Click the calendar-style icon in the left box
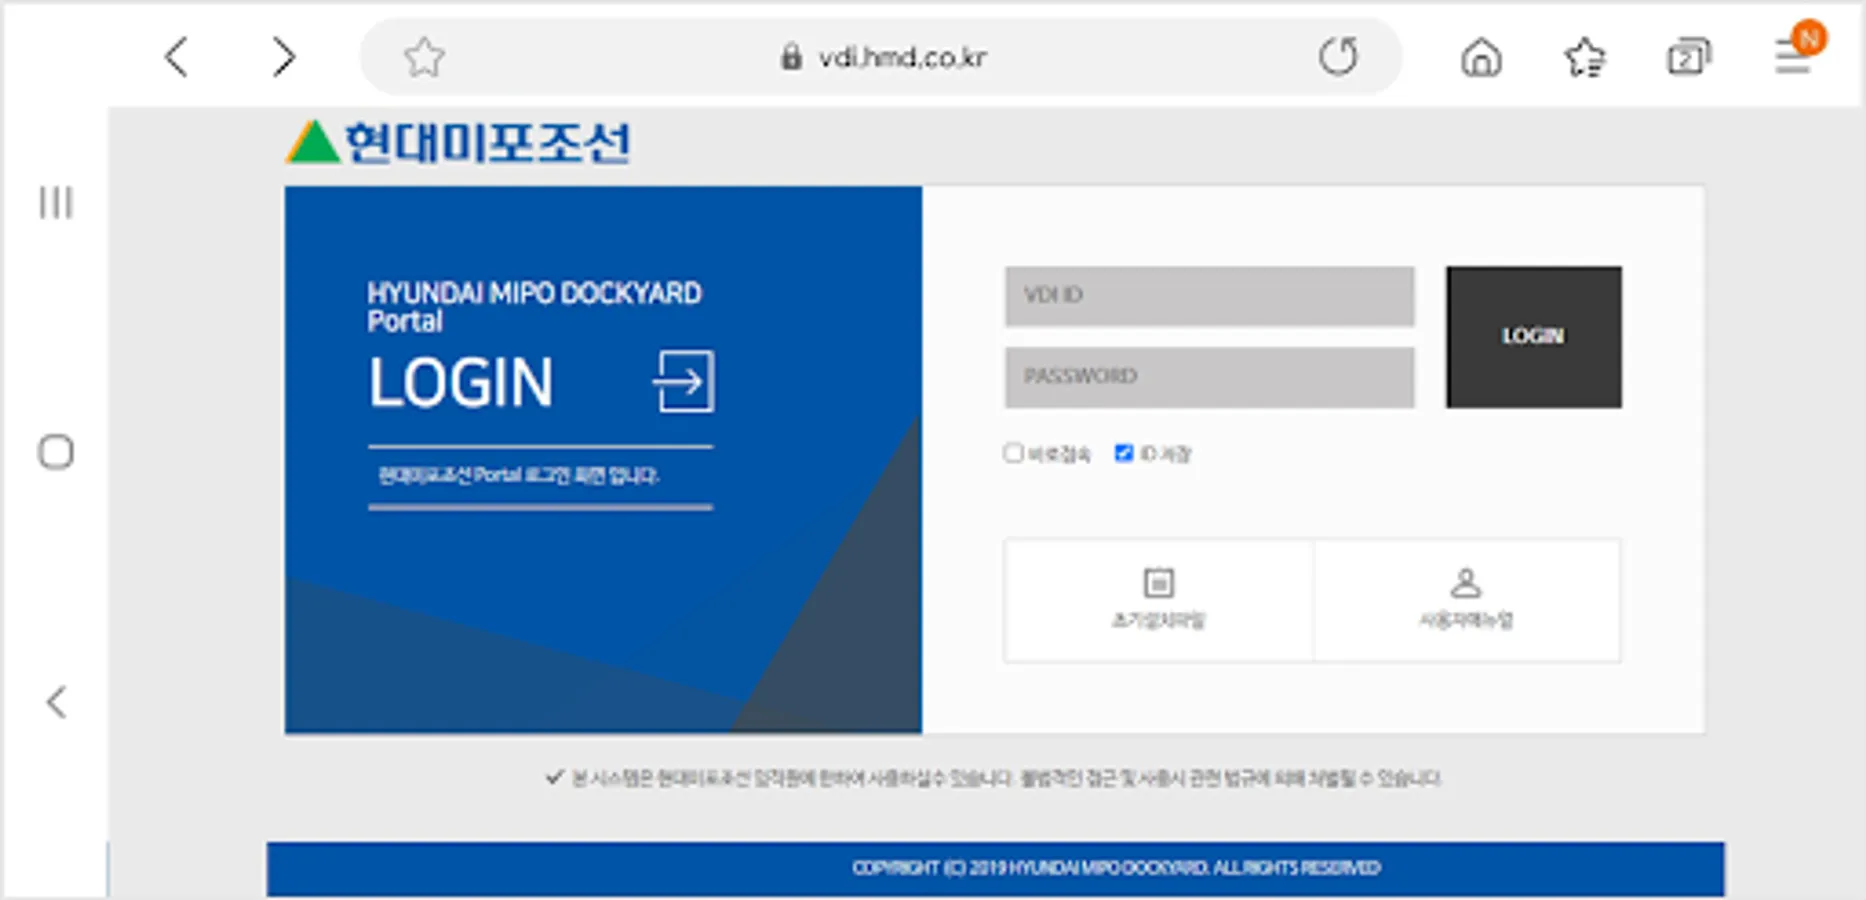Viewport: 1866px width, 900px height. (1158, 582)
